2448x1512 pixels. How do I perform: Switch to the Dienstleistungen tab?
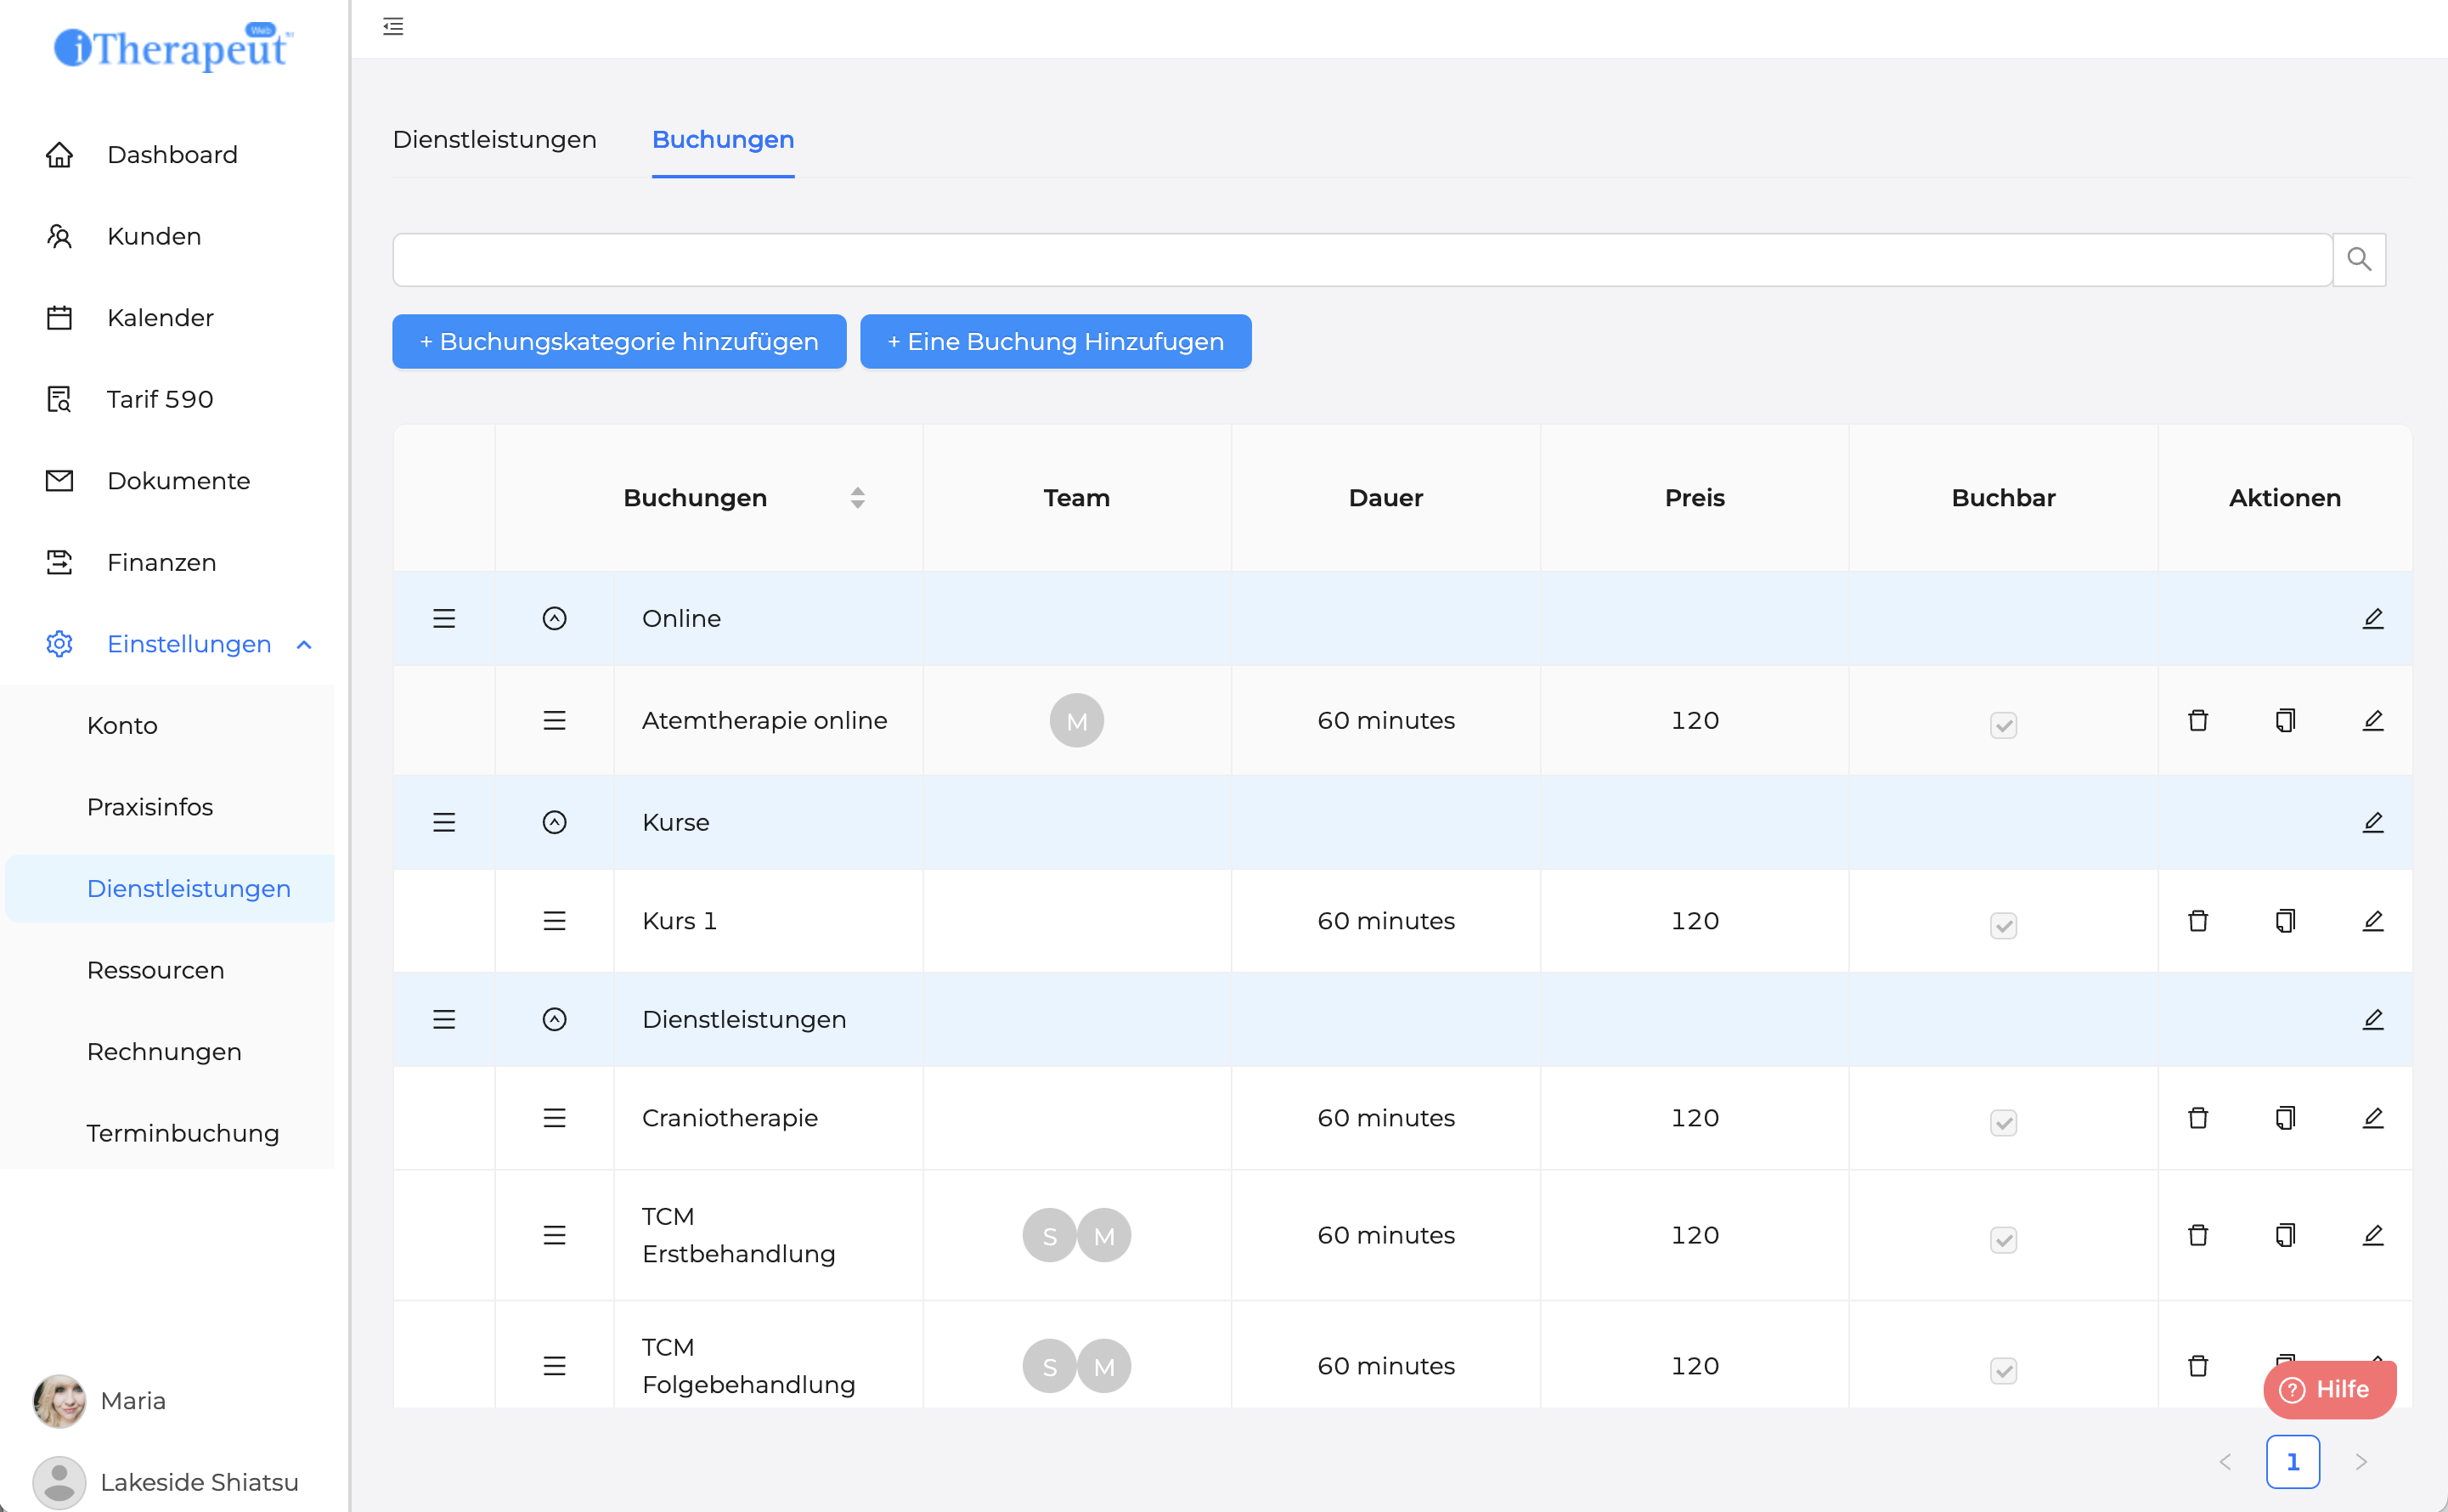494,140
